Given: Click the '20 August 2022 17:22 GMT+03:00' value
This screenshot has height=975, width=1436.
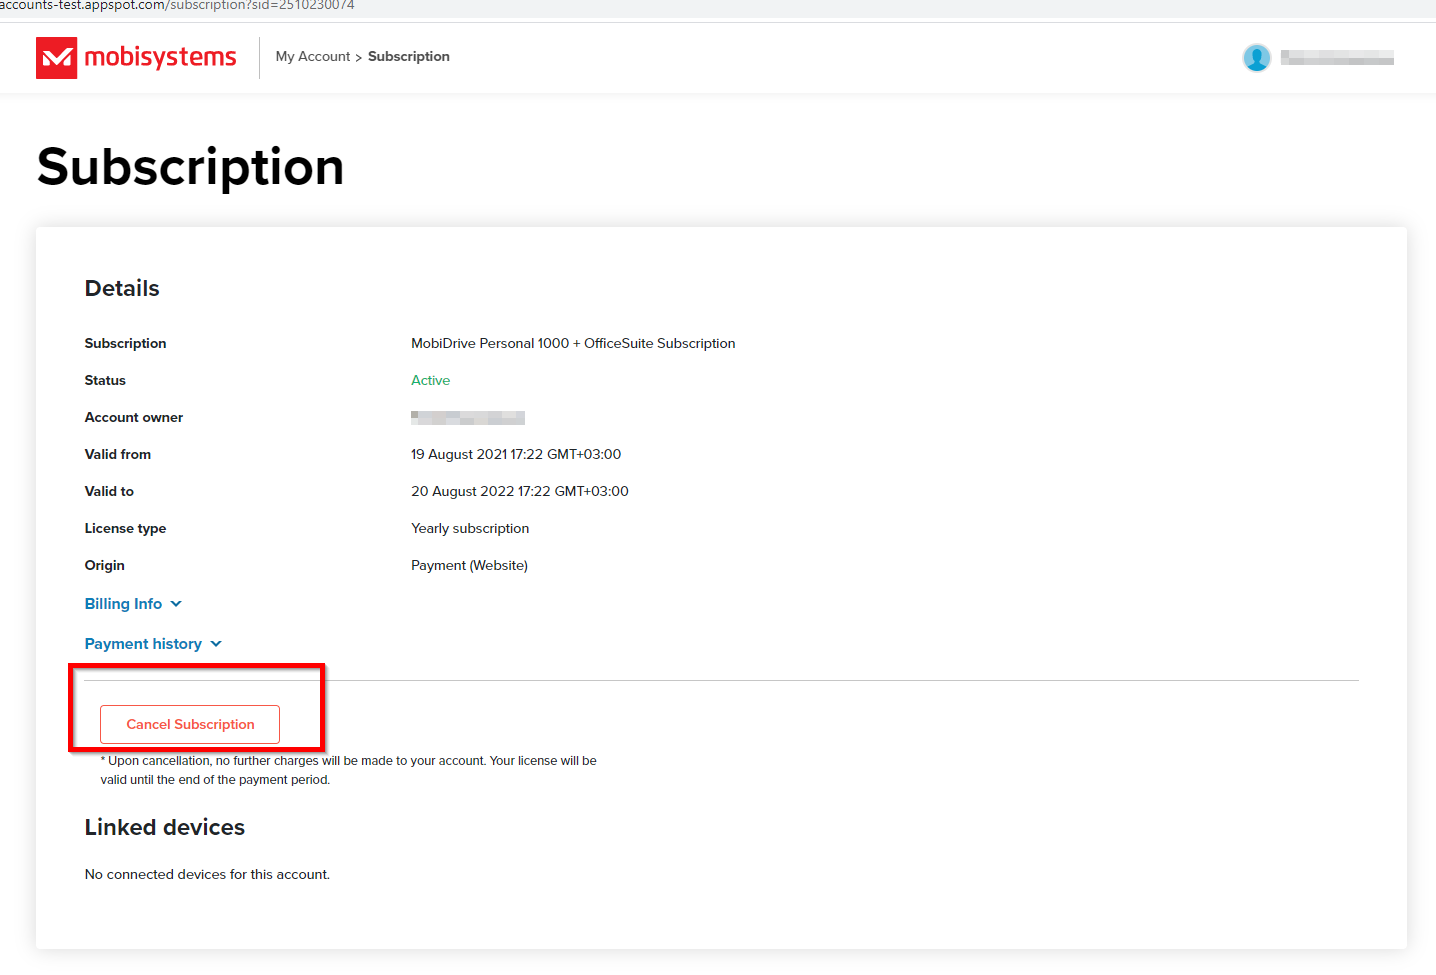Looking at the screenshot, I should 520,491.
